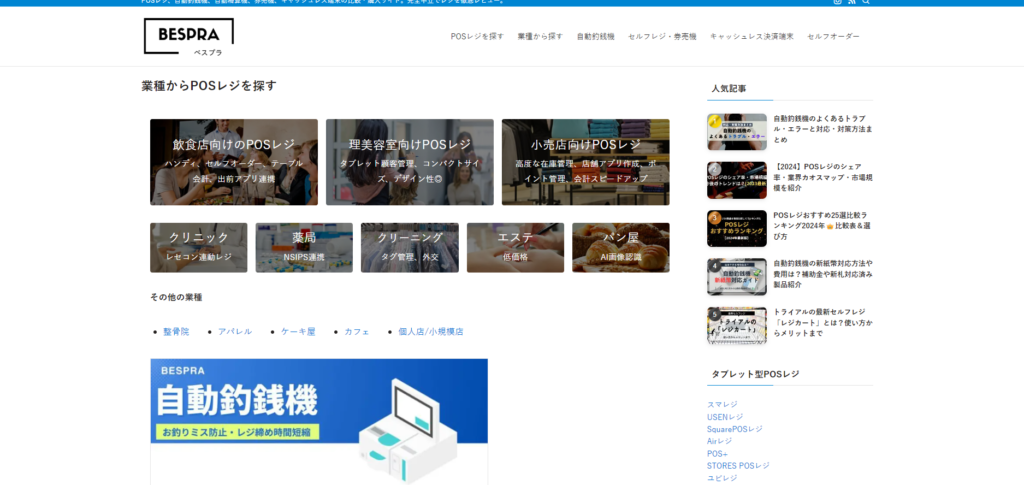Select the エステ category tile

(515, 247)
